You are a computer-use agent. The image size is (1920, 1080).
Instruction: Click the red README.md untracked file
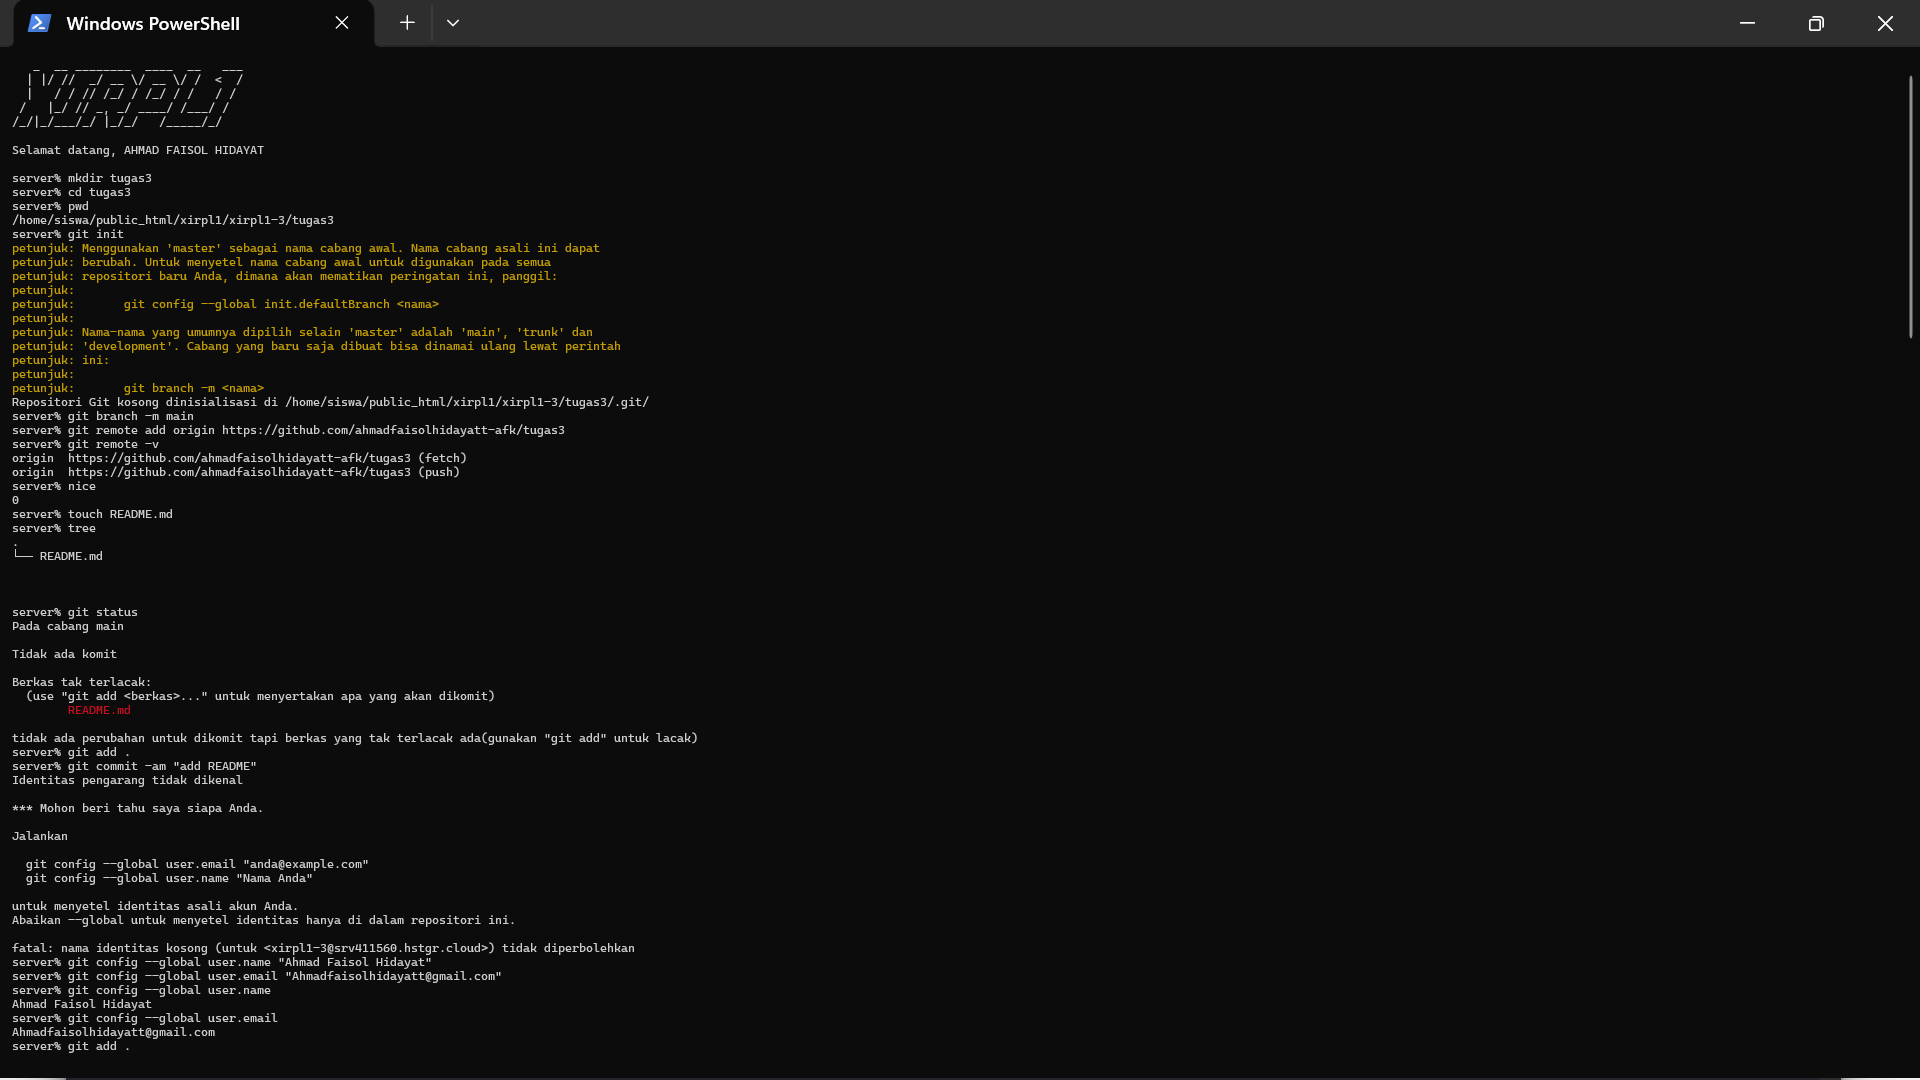99,710
